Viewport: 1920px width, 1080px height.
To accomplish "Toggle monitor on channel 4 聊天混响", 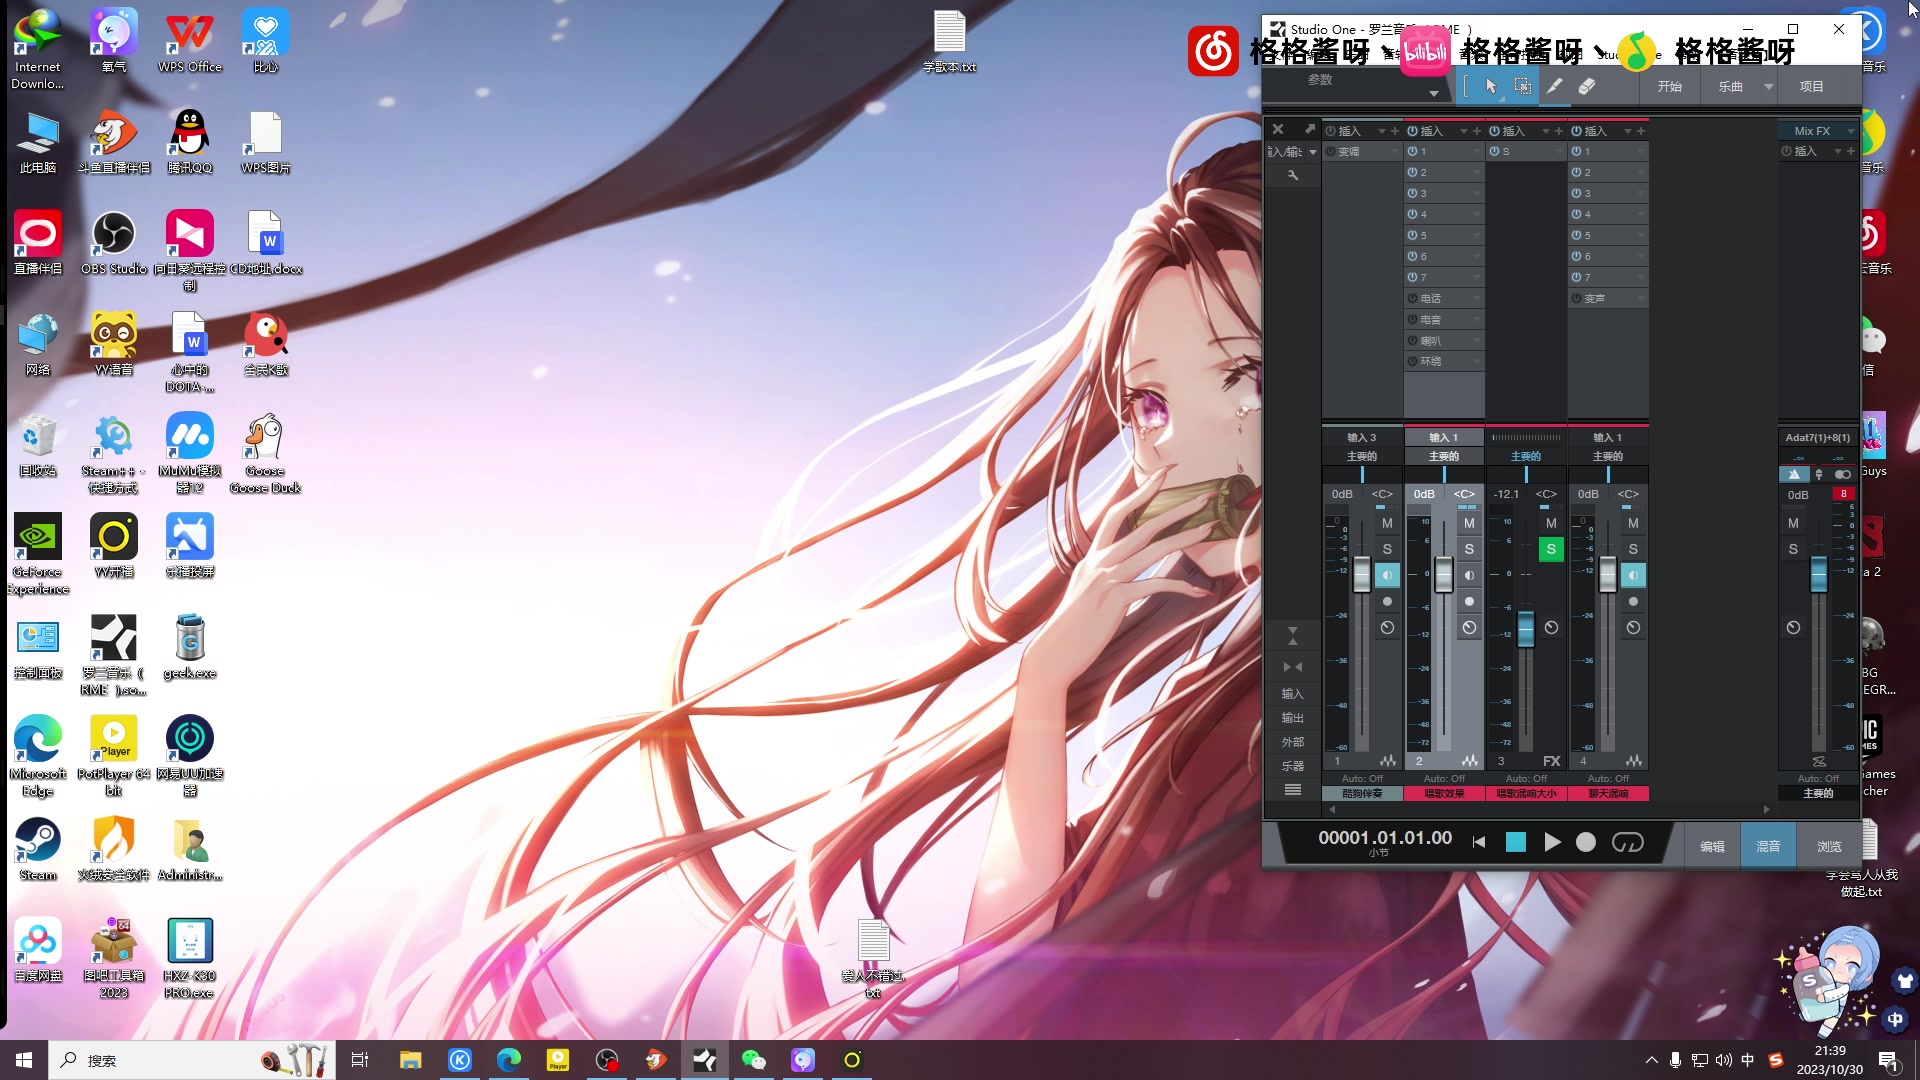I will pos(1633,575).
